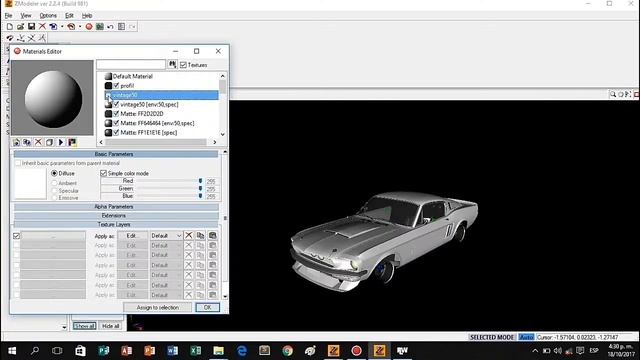Toggle the checkbox next to profil material
640x360 pixels.
116,86
